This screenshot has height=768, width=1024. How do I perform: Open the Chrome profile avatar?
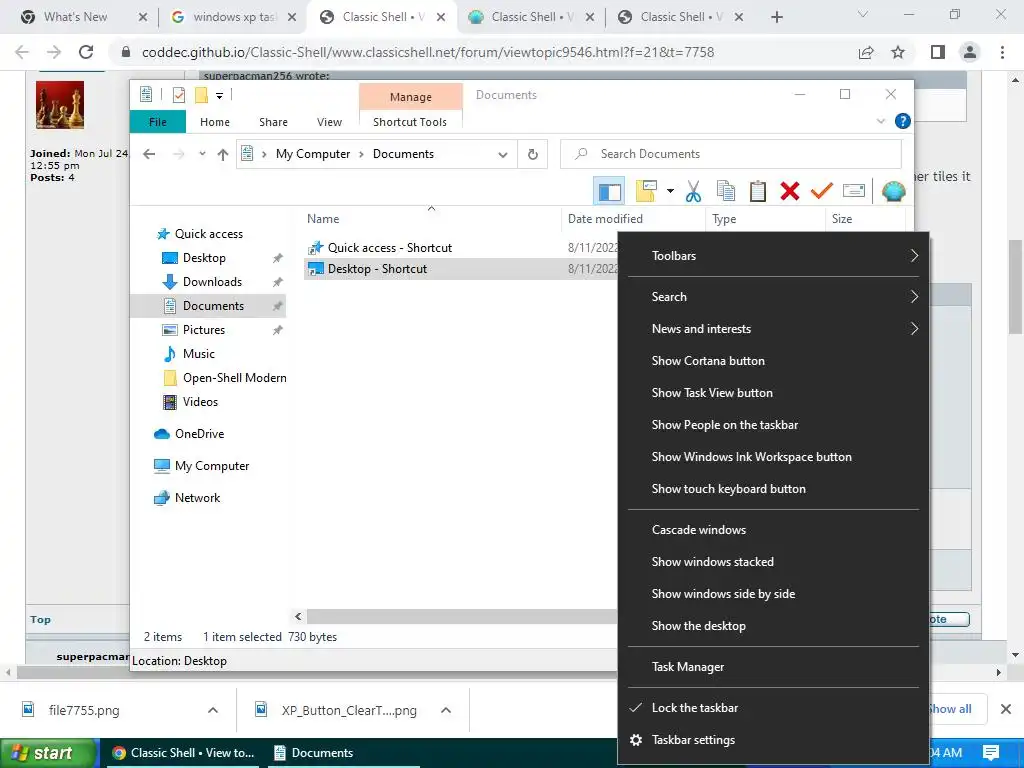(x=970, y=52)
